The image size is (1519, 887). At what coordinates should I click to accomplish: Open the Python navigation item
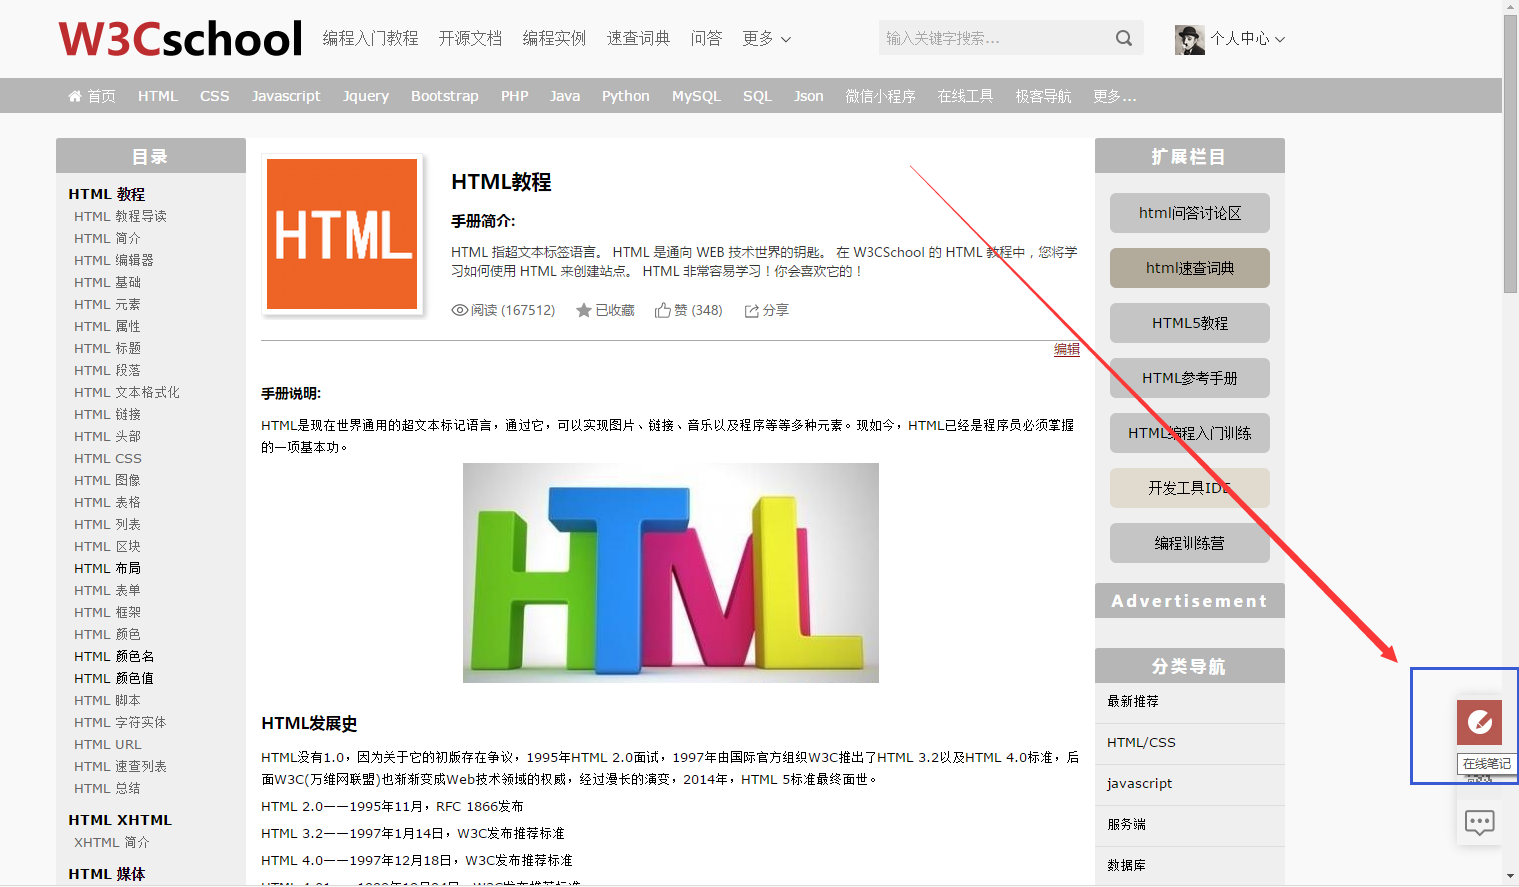click(625, 96)
